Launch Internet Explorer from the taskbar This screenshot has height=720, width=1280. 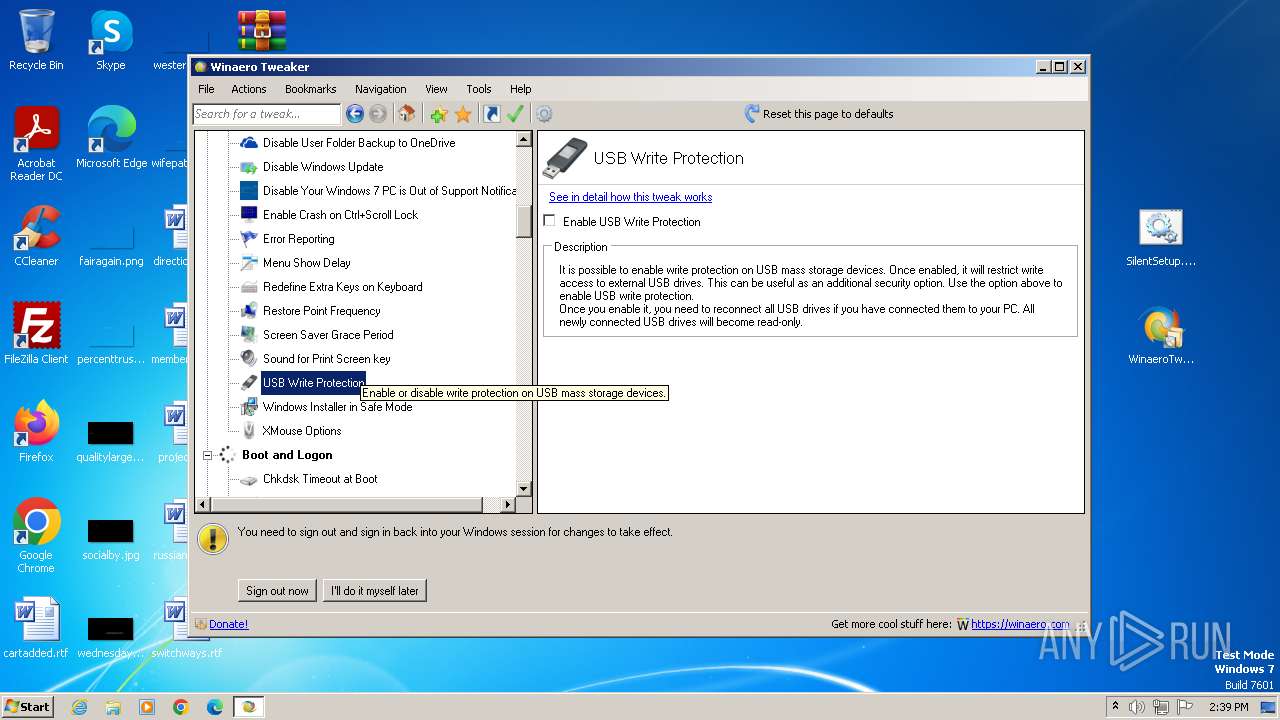pos(79,707)
